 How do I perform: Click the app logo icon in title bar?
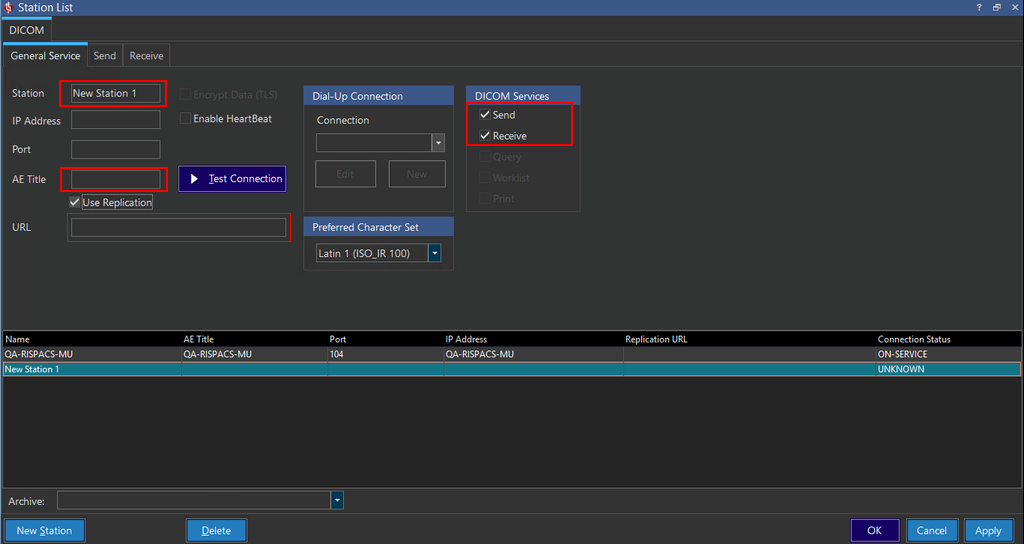(9, 8)
